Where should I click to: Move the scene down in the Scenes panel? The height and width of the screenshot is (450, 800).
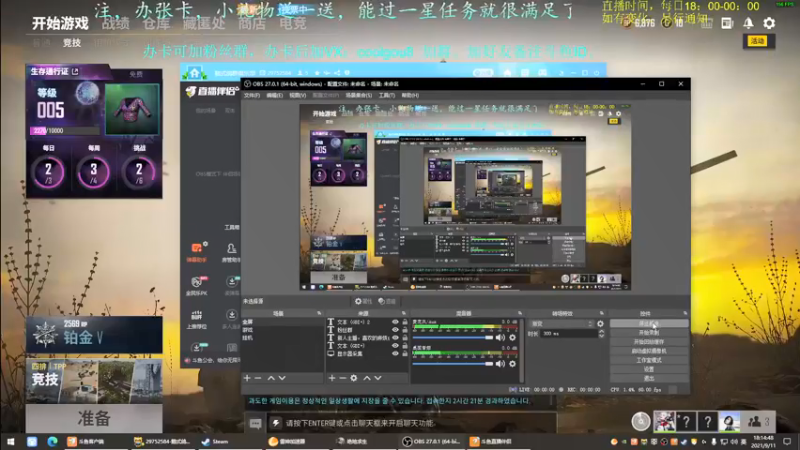tap(282, 378)
